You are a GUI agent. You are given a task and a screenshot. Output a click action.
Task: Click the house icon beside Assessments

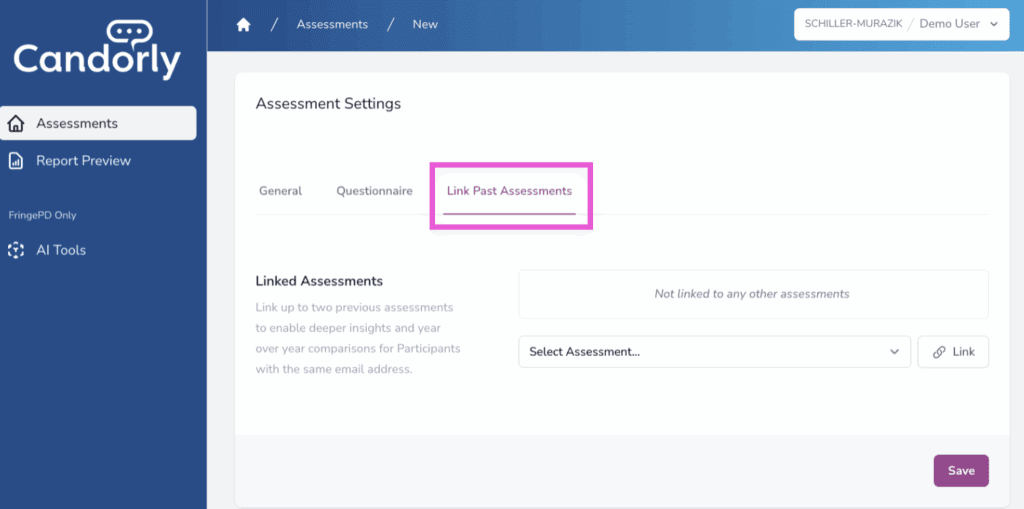tap(16, 124)
